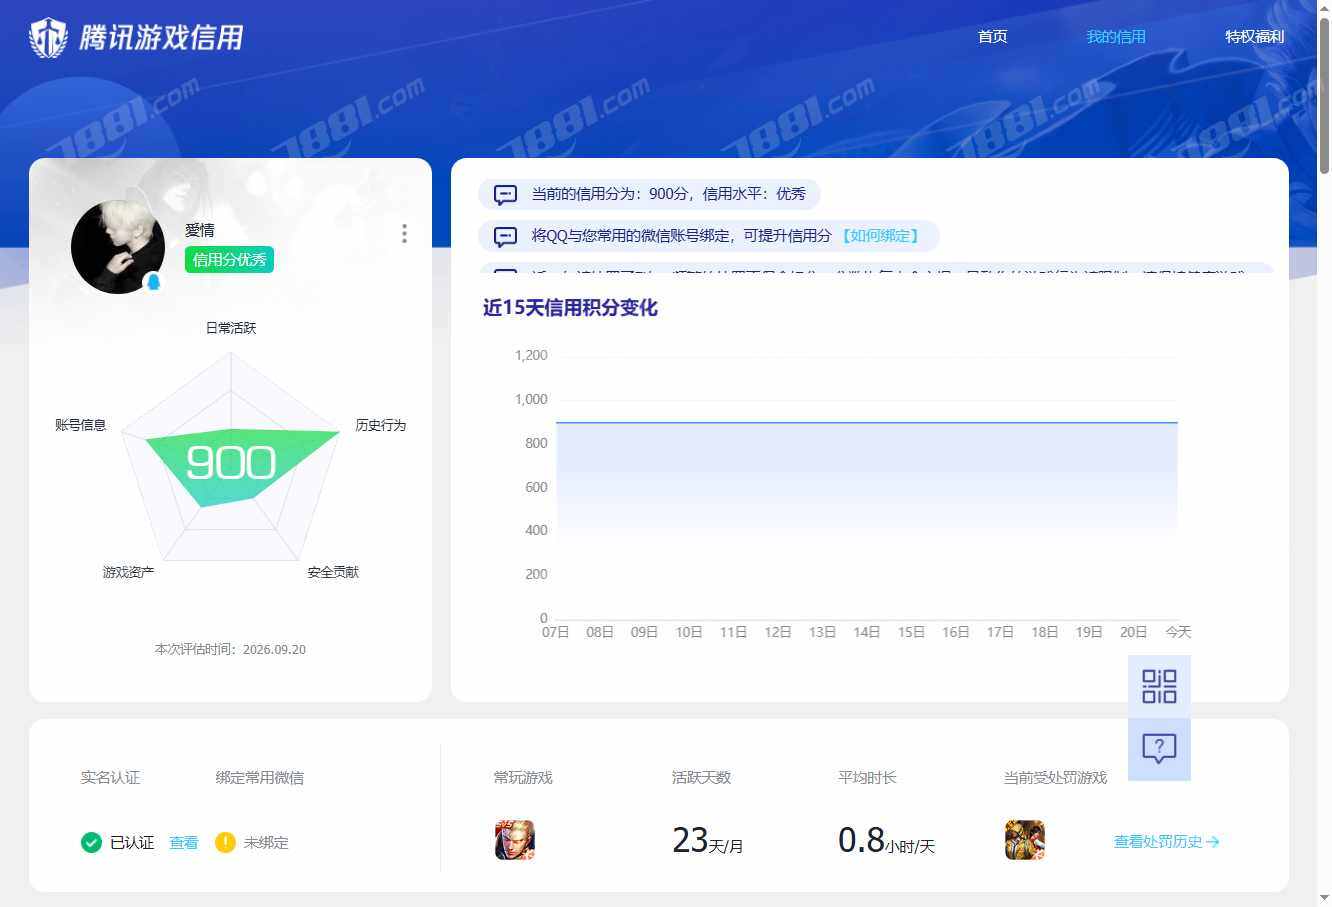Click the QQ penguin badge on avatar
This screenshot has width=1332, height=907.
(x=154, y=282)
